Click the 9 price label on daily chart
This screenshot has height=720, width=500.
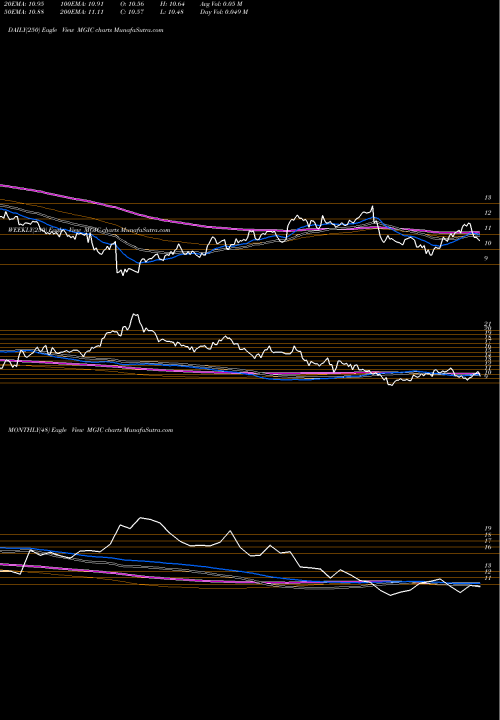click(x=486, y=258)
